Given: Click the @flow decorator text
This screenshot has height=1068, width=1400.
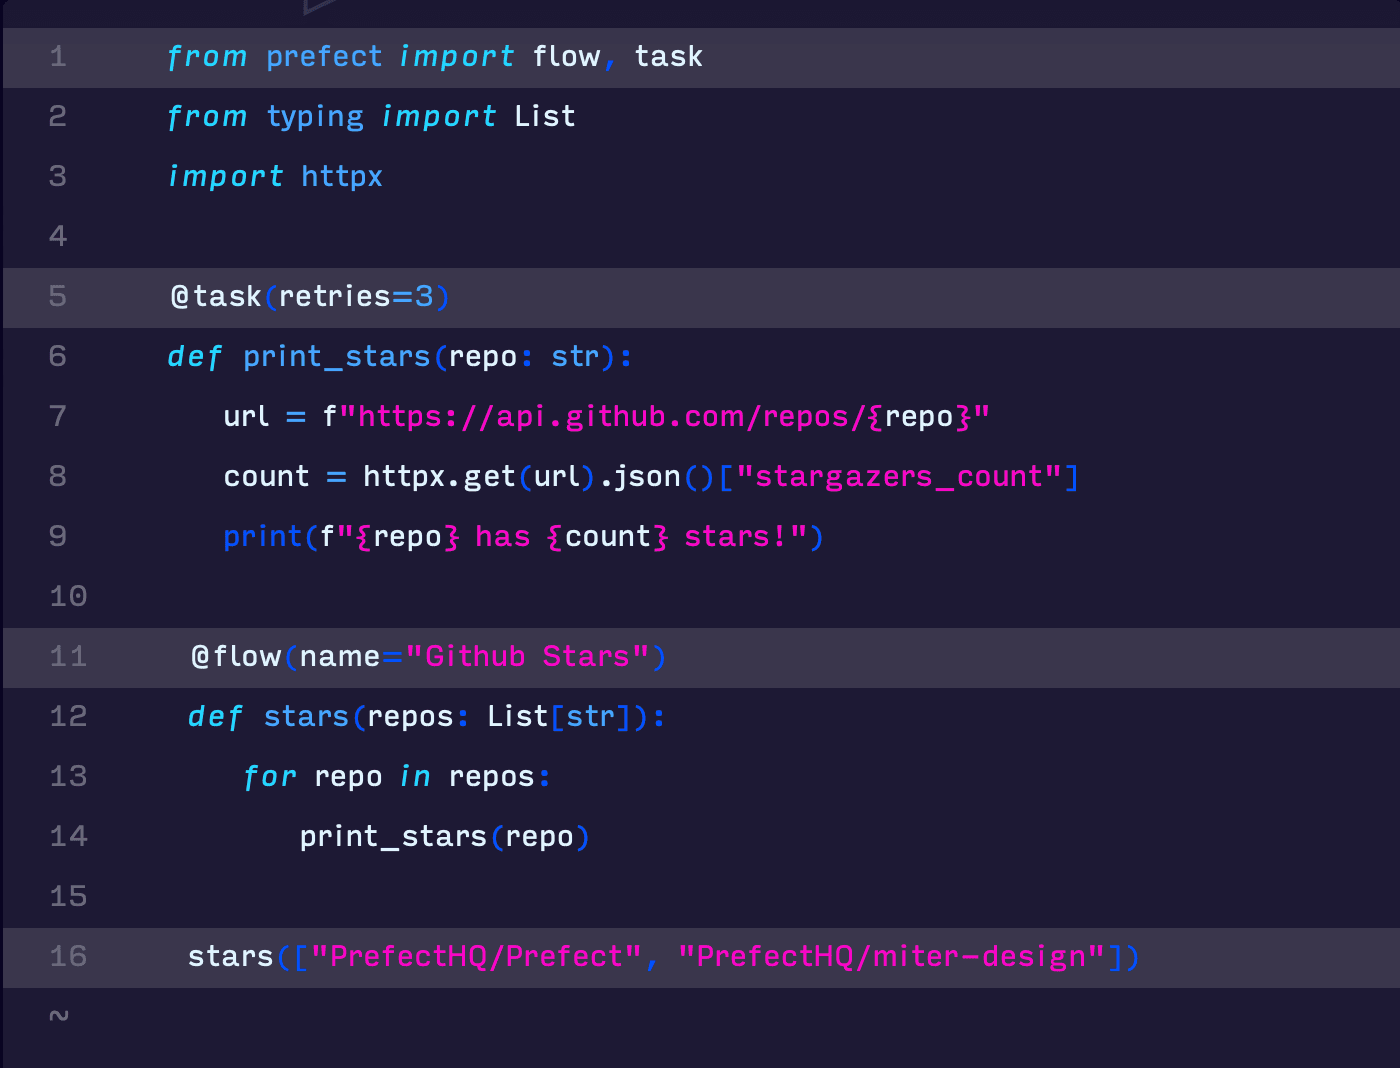Looking at the screenshot, I should pyautogui.click(x=236, y=657).
